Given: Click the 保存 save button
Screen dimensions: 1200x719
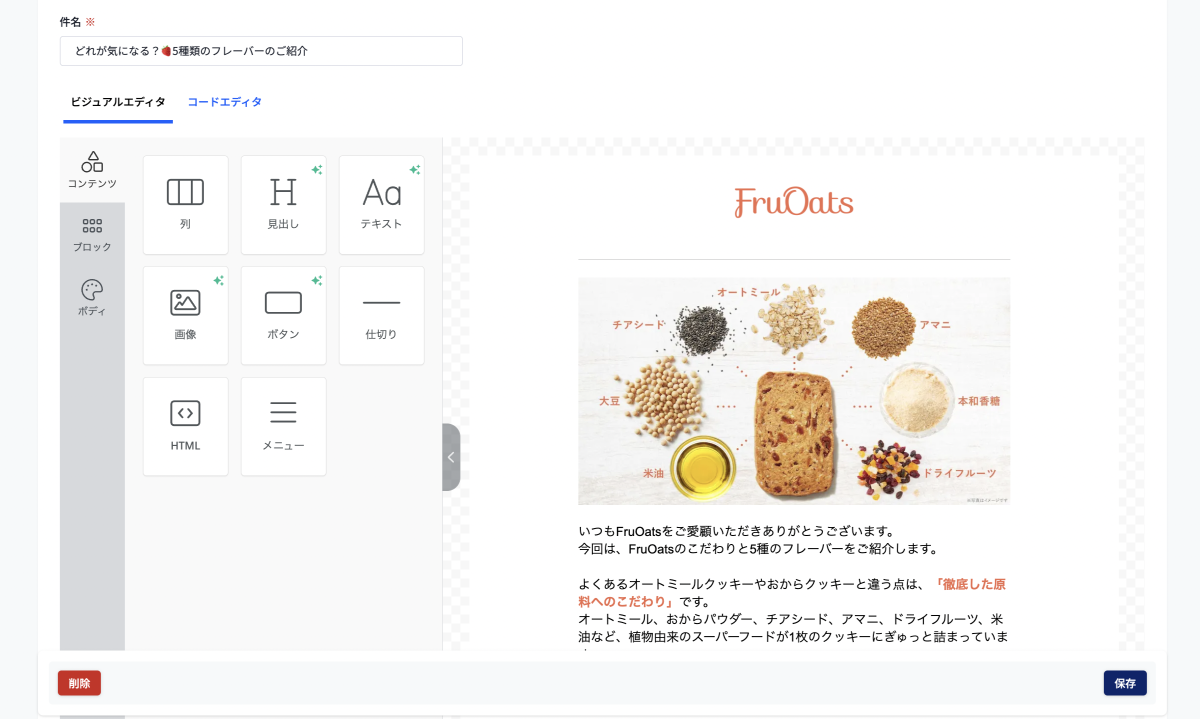Looking at the screenshot, I should pos(1125,683).
